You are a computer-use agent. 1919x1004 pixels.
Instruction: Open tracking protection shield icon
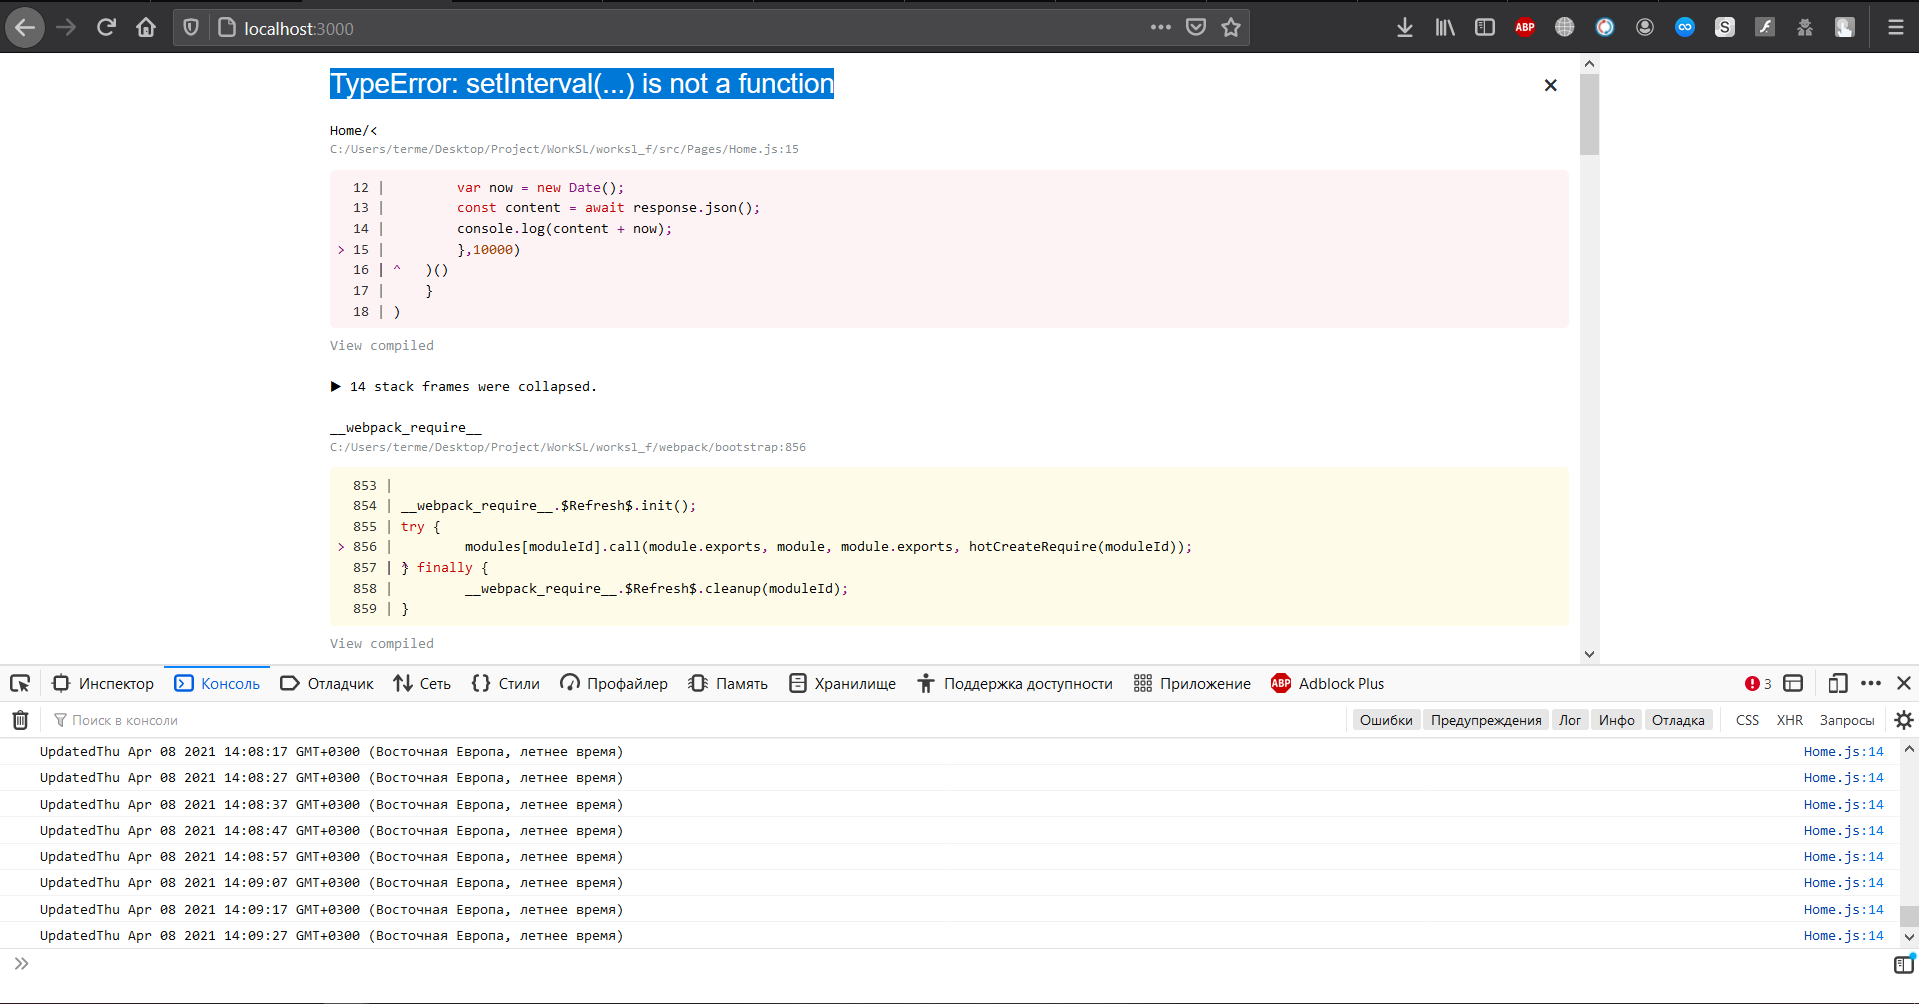tap(191, 28)
